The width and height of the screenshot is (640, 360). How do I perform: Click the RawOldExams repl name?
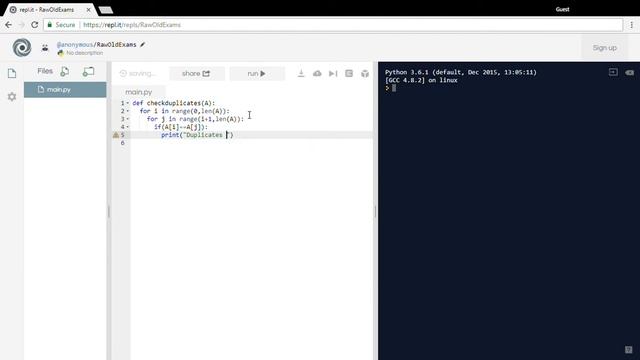116,44
